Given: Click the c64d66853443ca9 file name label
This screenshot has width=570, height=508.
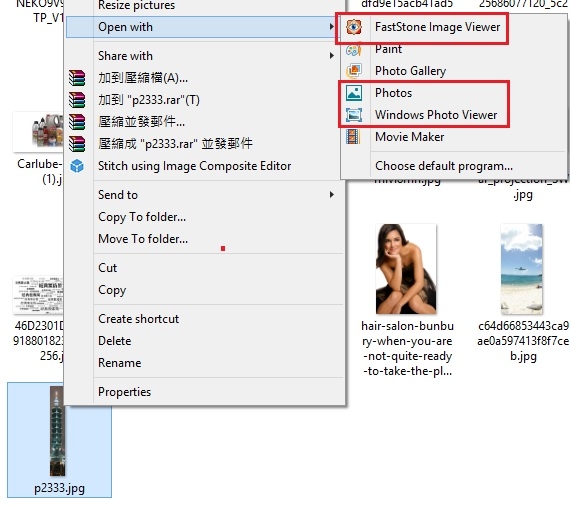Looking at the screenshot, I should [x=523, y=341].
